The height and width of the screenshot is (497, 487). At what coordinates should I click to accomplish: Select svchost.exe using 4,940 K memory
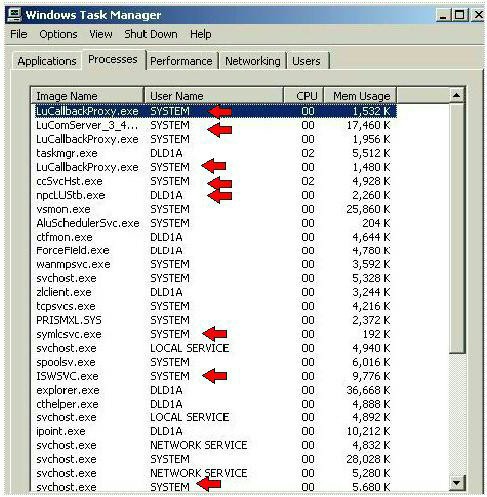click(x=213, y=348)
